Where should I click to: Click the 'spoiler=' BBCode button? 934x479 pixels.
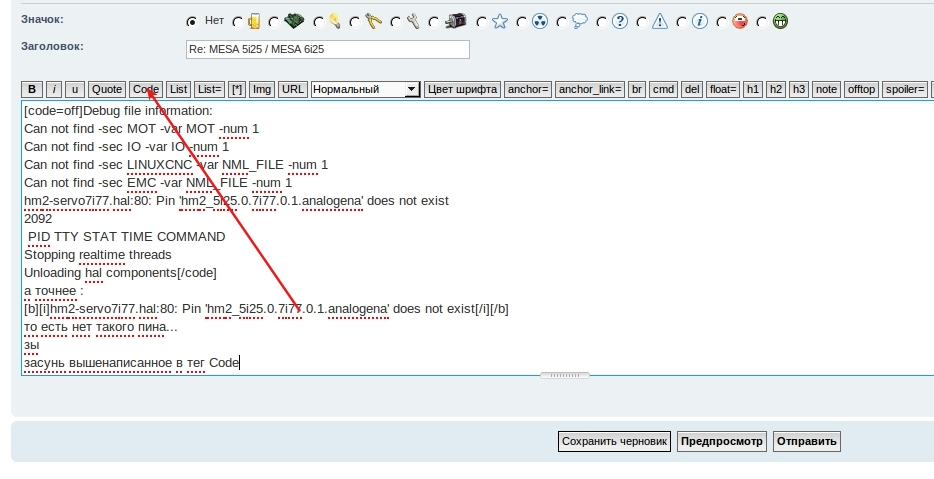(x=905, y=89)
